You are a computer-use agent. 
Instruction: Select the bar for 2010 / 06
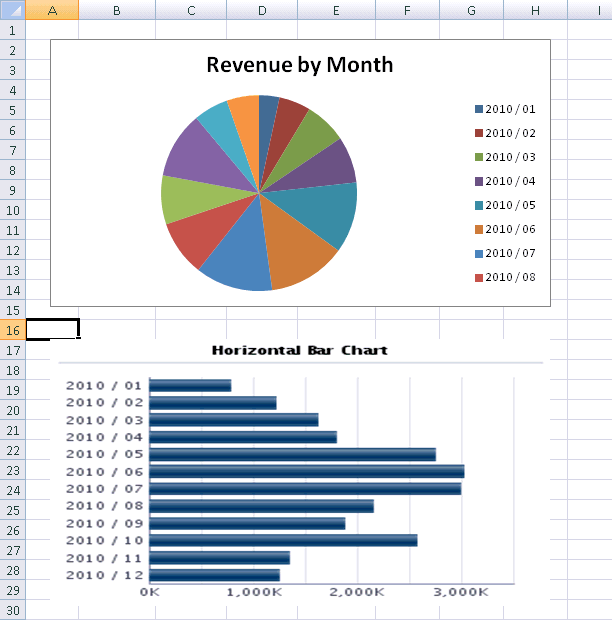307,472
